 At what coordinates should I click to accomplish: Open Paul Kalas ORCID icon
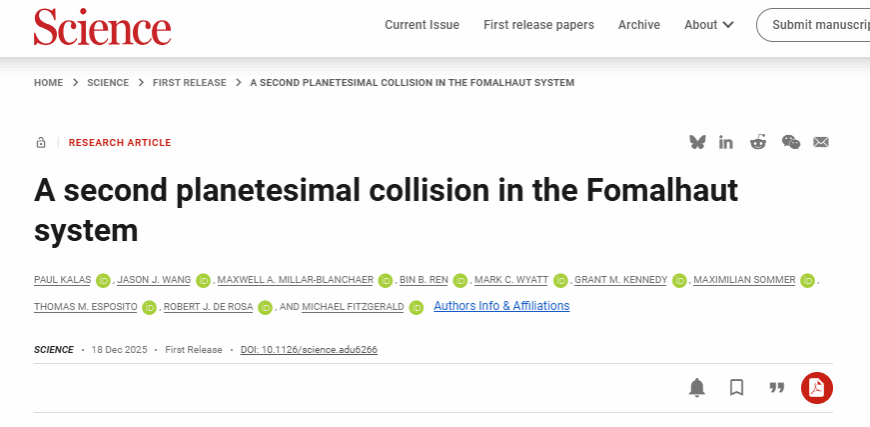[103, 280]
